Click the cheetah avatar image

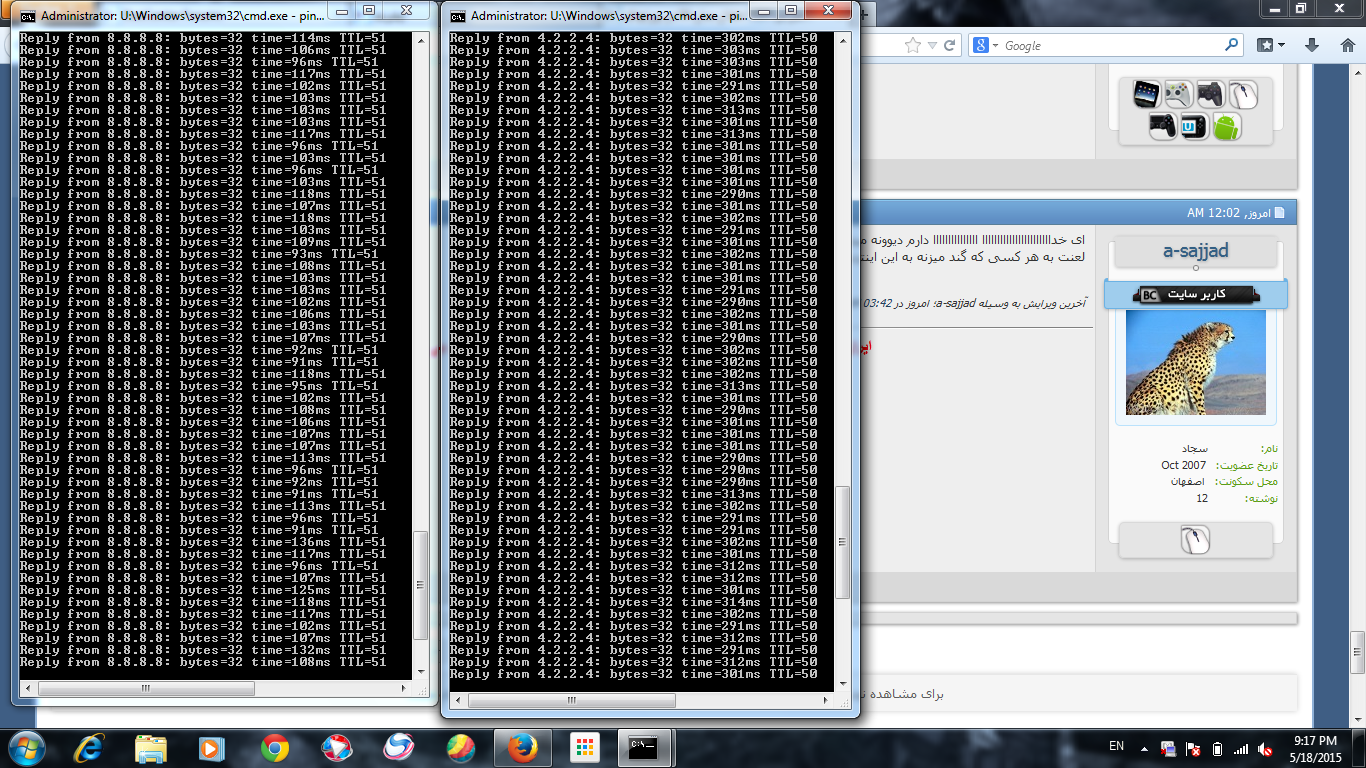click(x=1195, y=363)
